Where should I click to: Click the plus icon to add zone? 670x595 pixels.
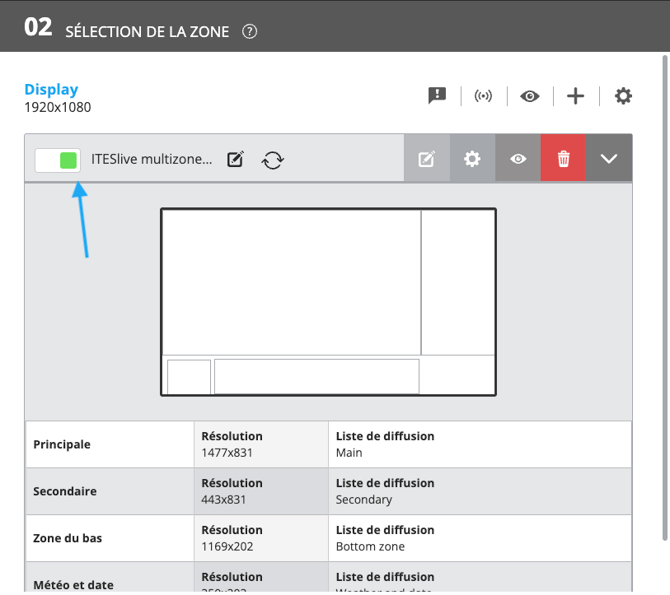tap(576, 96)
